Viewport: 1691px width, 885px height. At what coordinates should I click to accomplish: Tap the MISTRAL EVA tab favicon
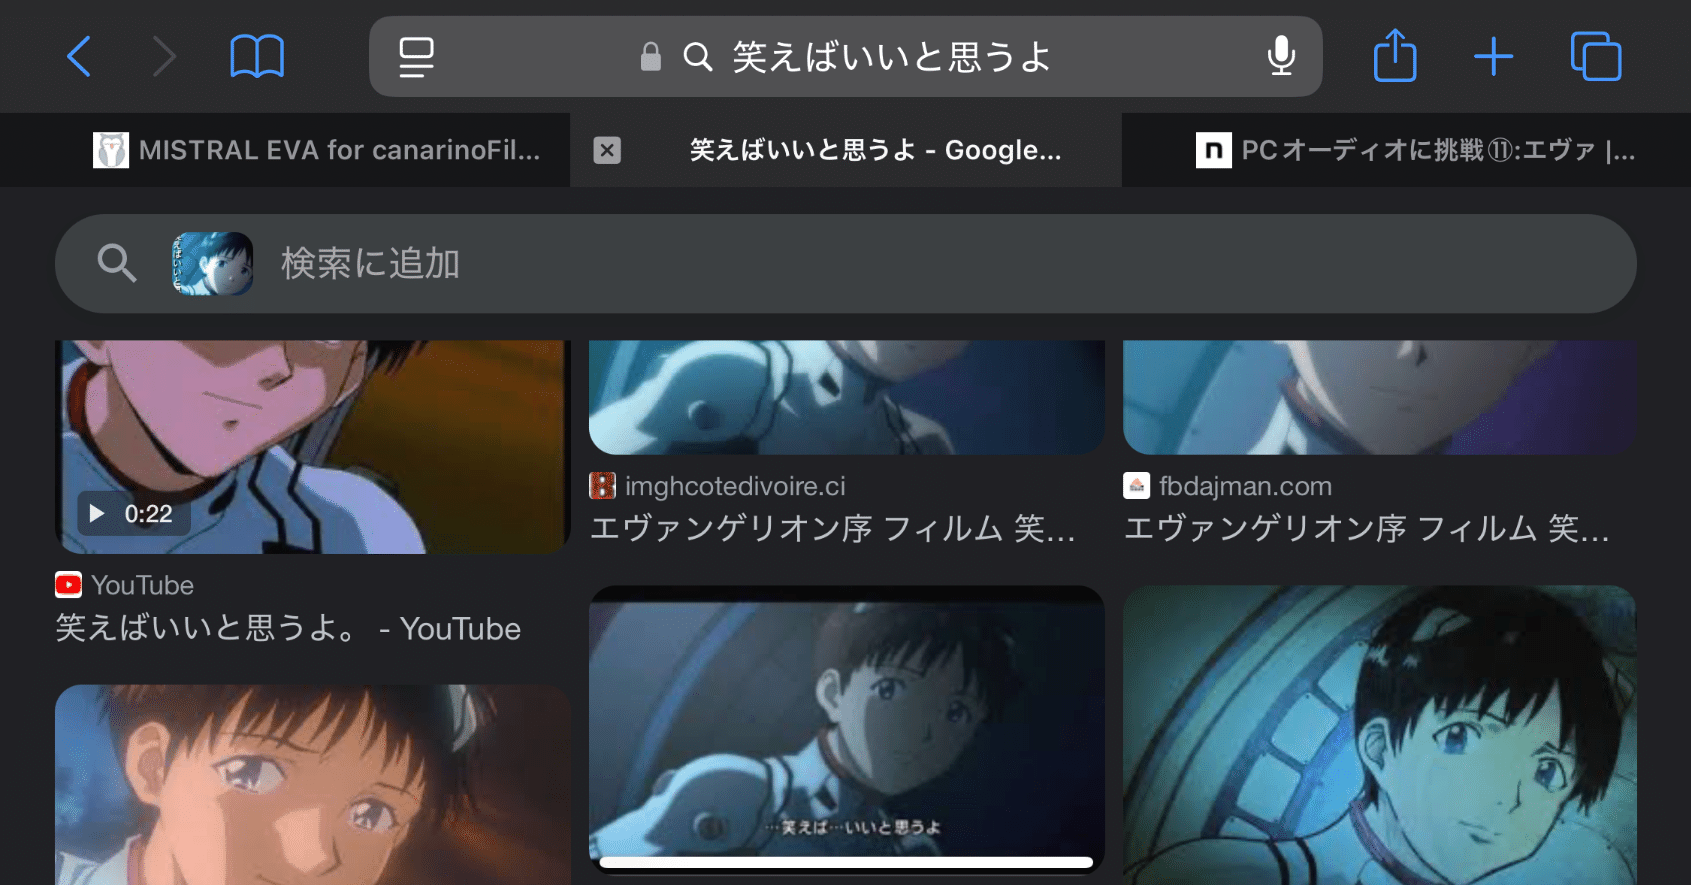tap(111, 150)
